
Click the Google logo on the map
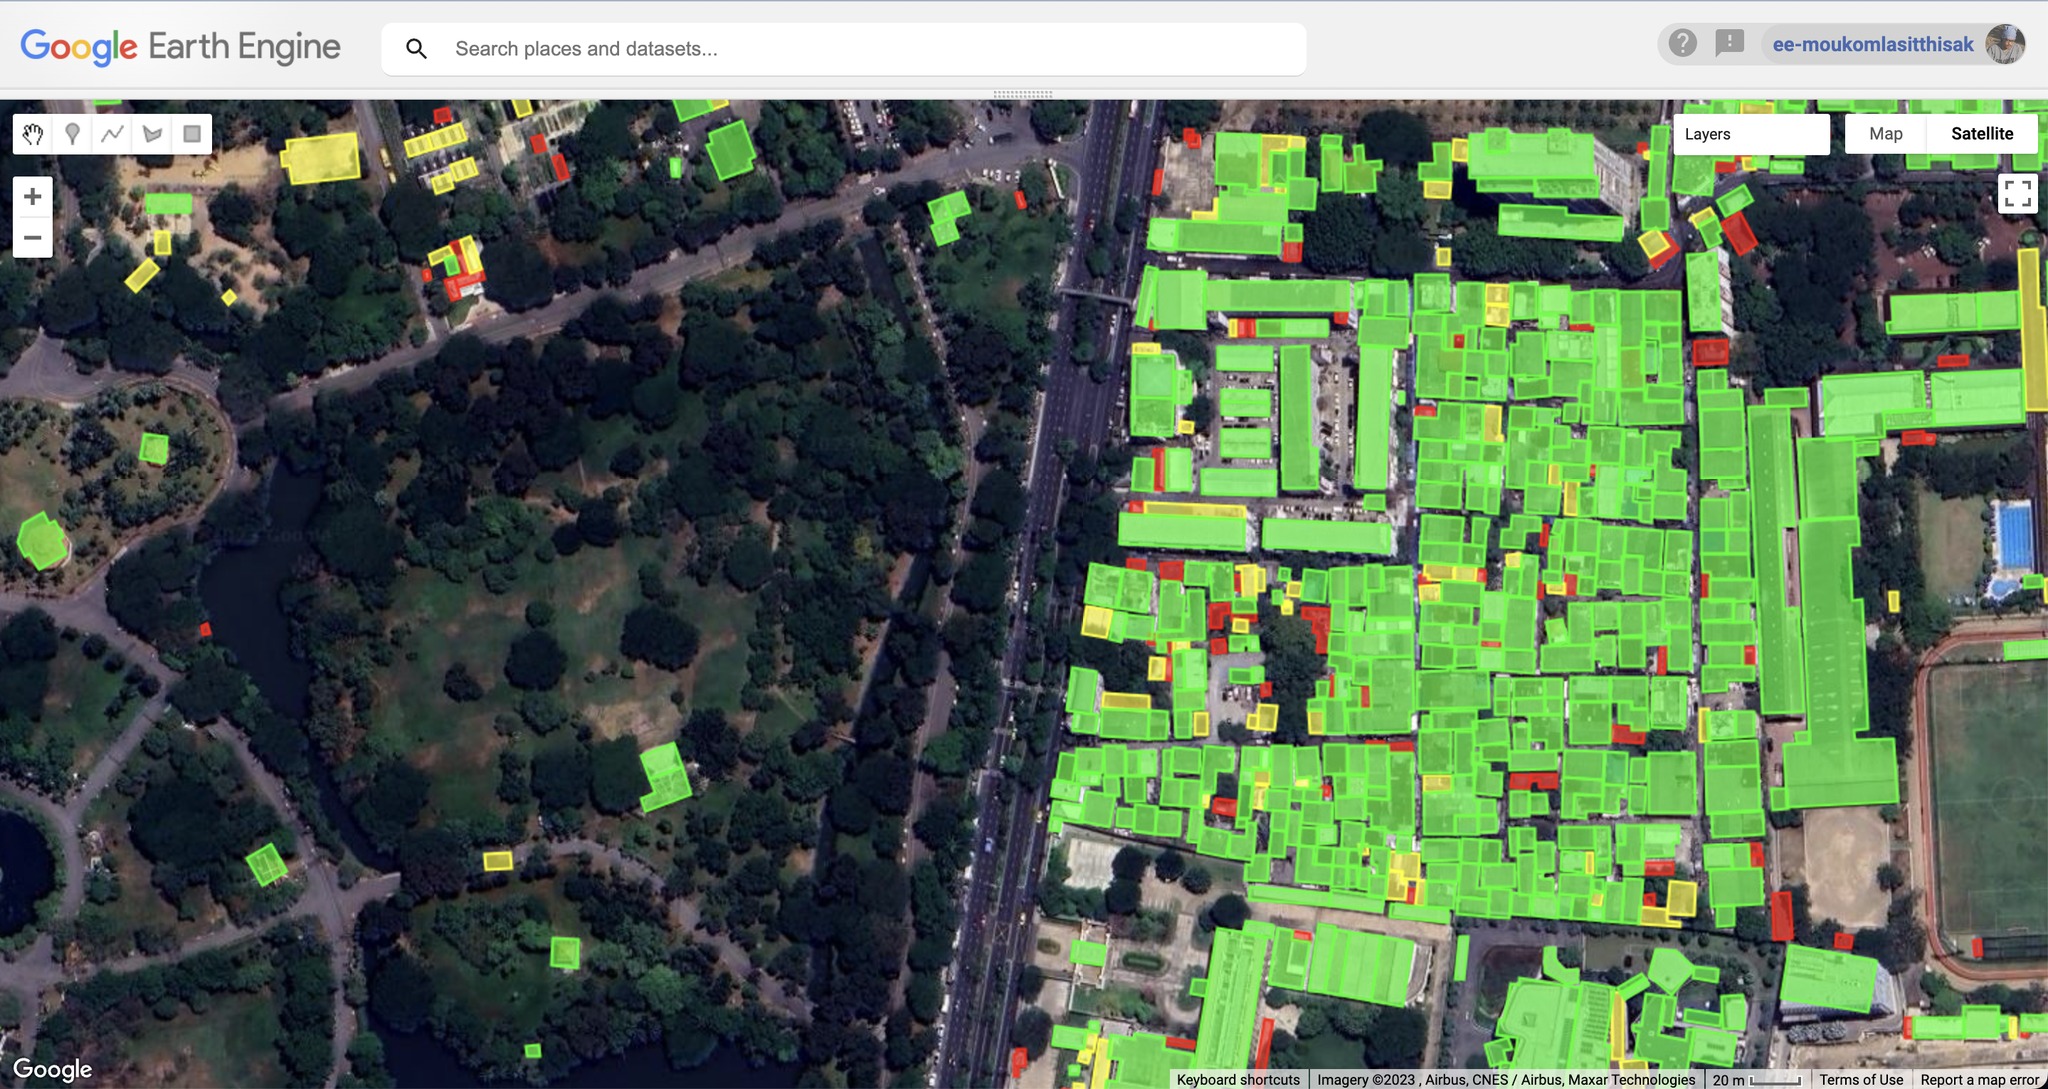click(x=53, y=1069)
